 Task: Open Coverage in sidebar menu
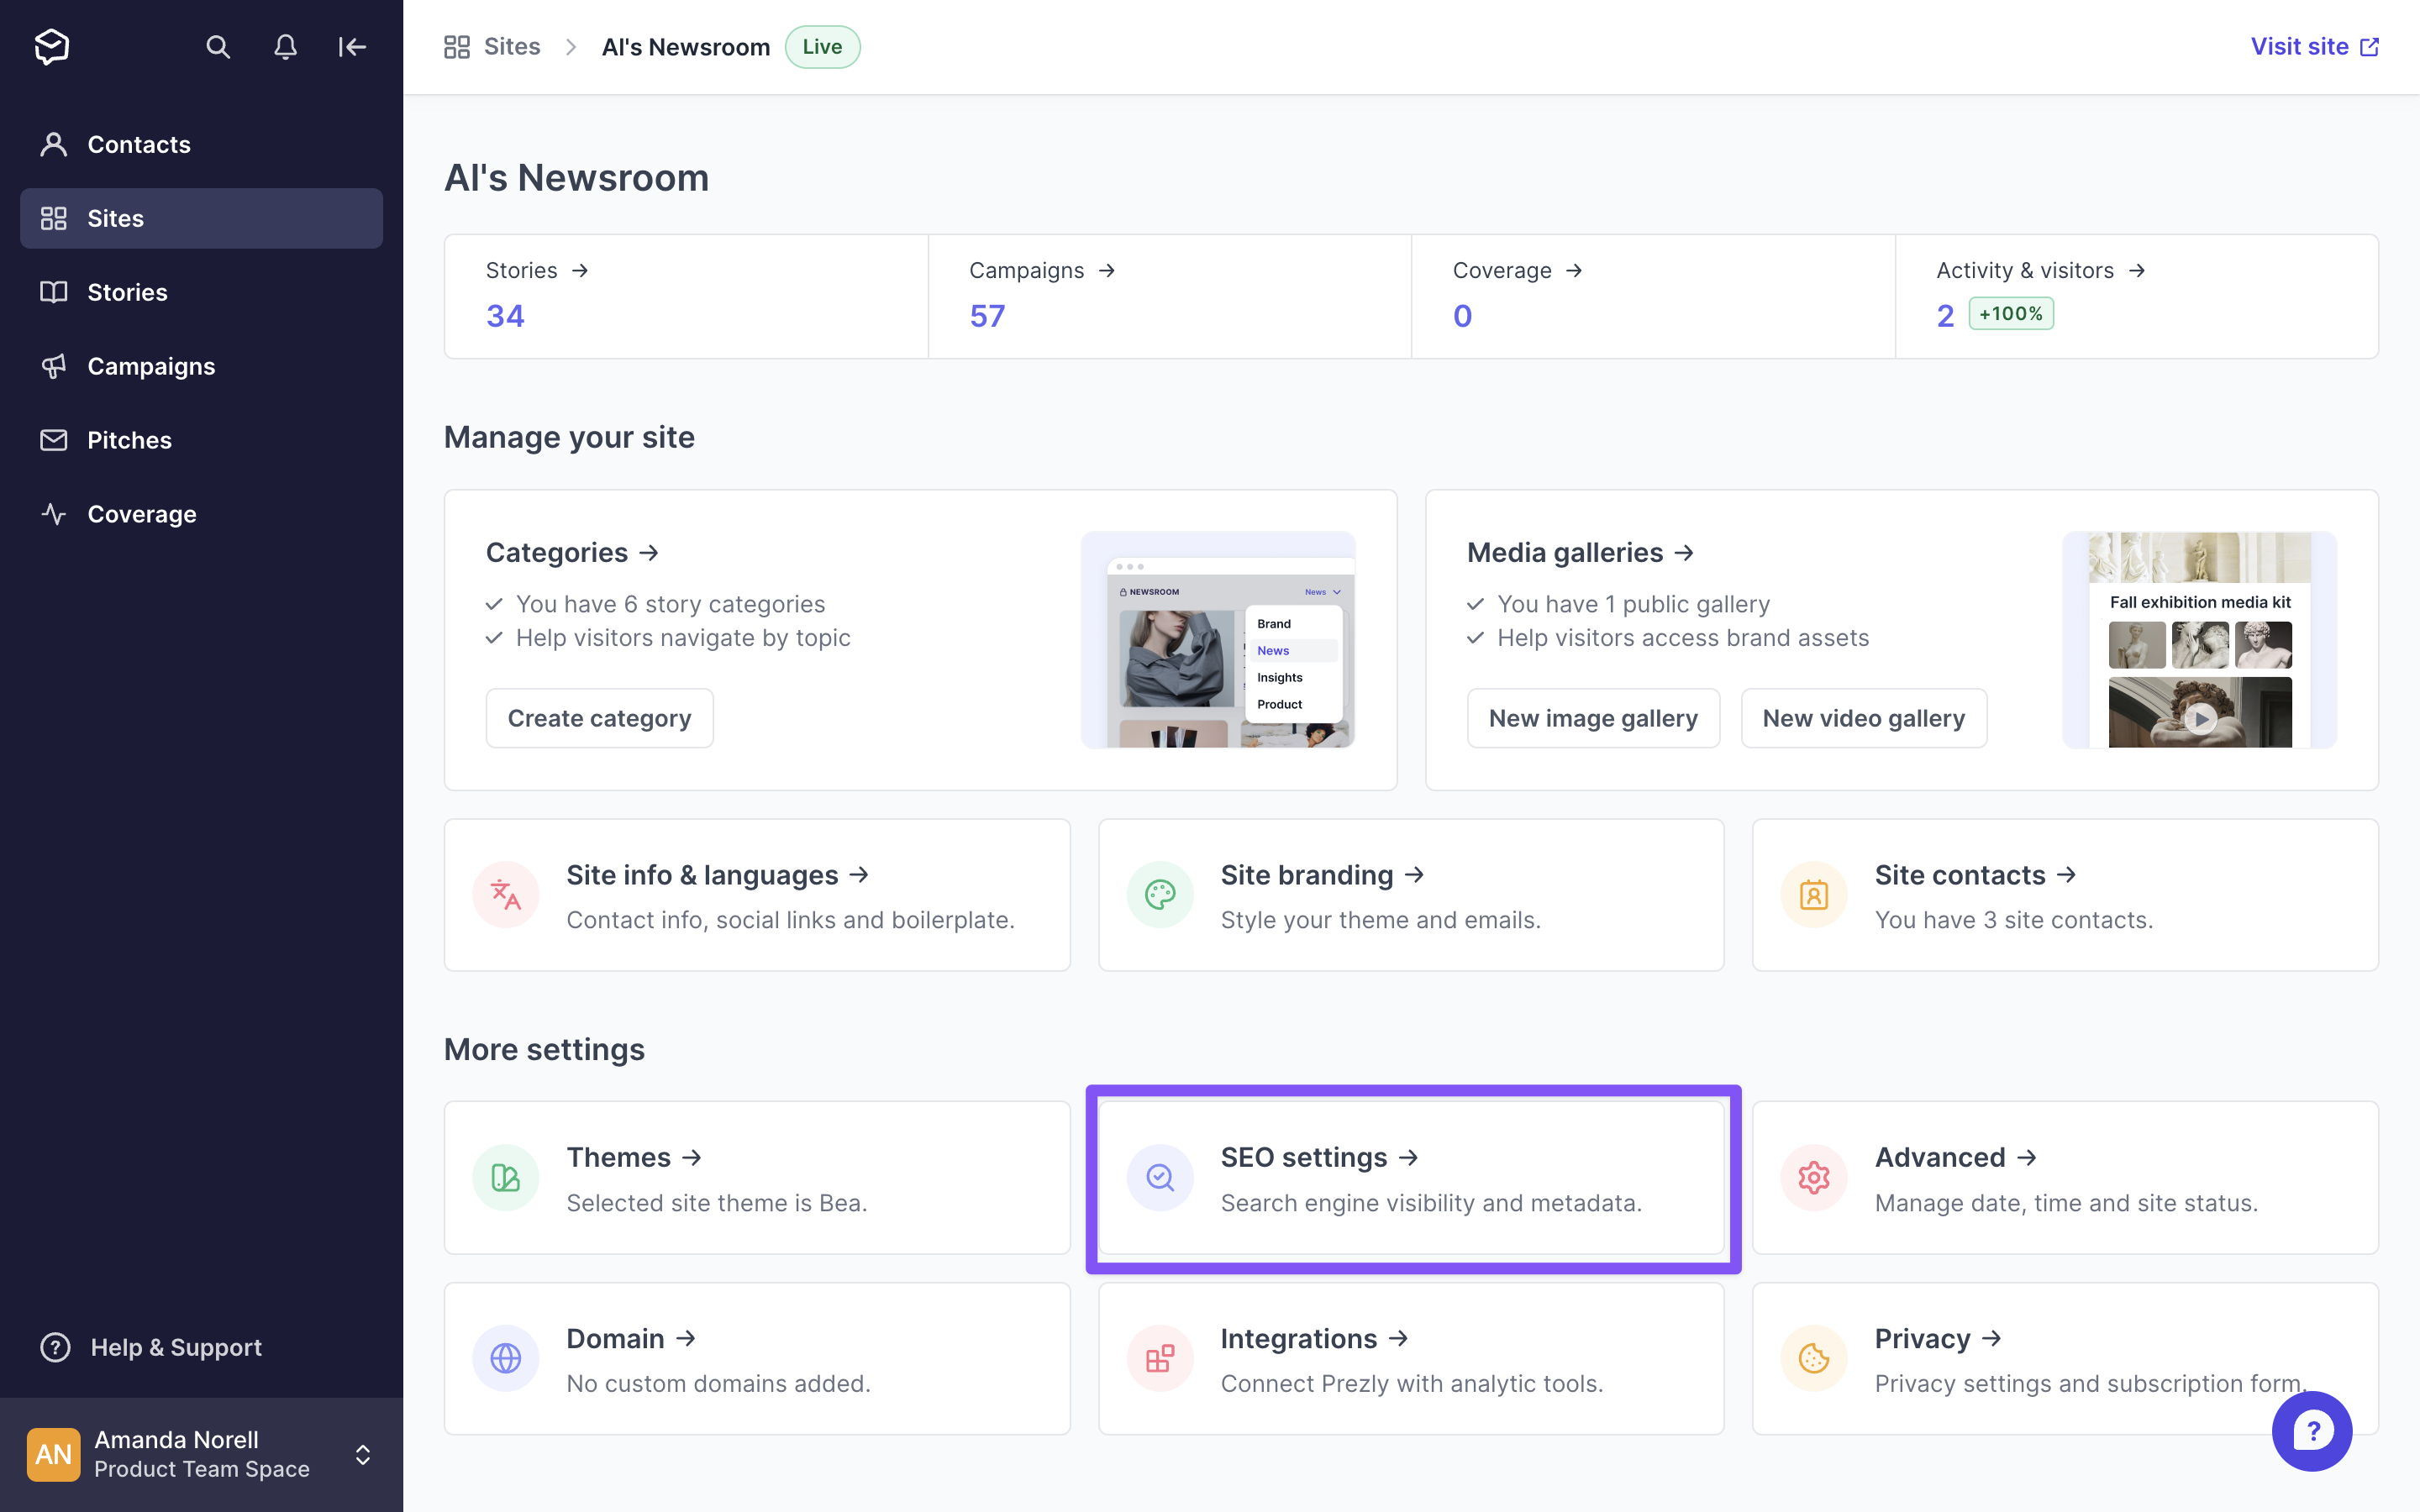201,514
